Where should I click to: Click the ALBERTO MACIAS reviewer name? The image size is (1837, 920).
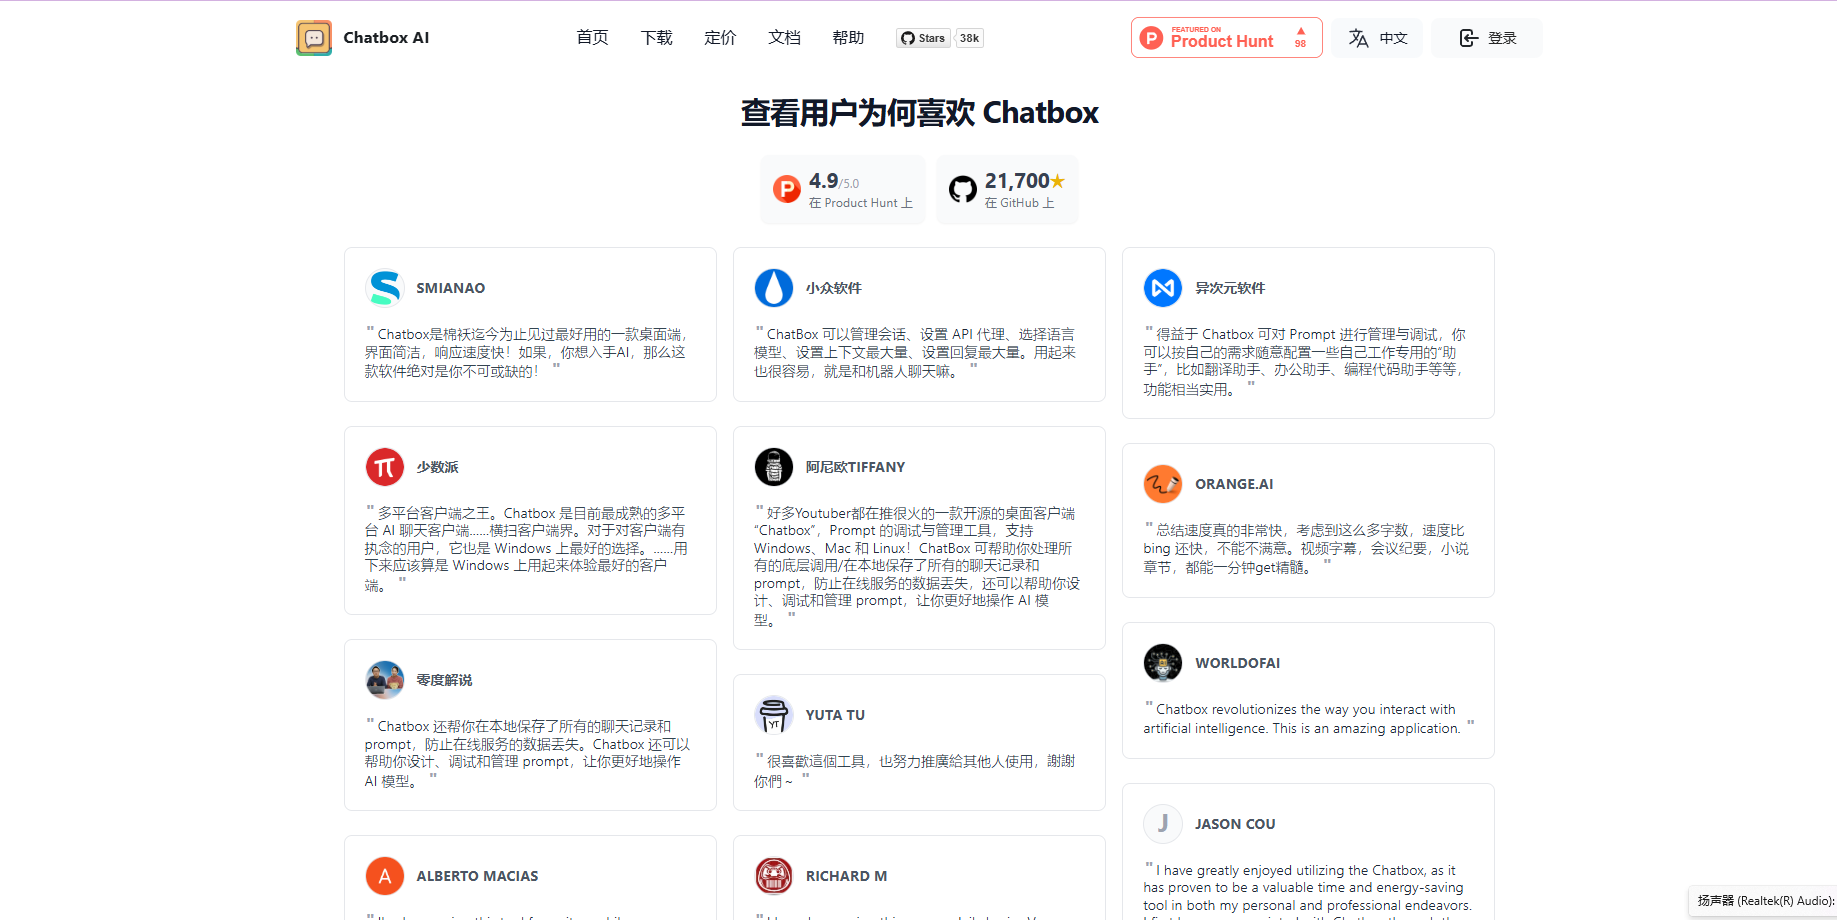477,876
